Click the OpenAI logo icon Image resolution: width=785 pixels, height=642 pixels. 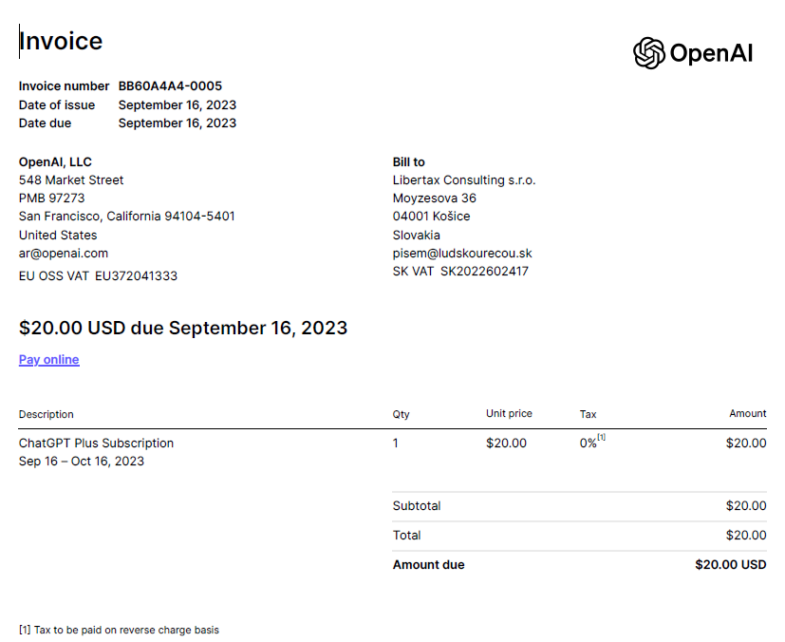649,53
